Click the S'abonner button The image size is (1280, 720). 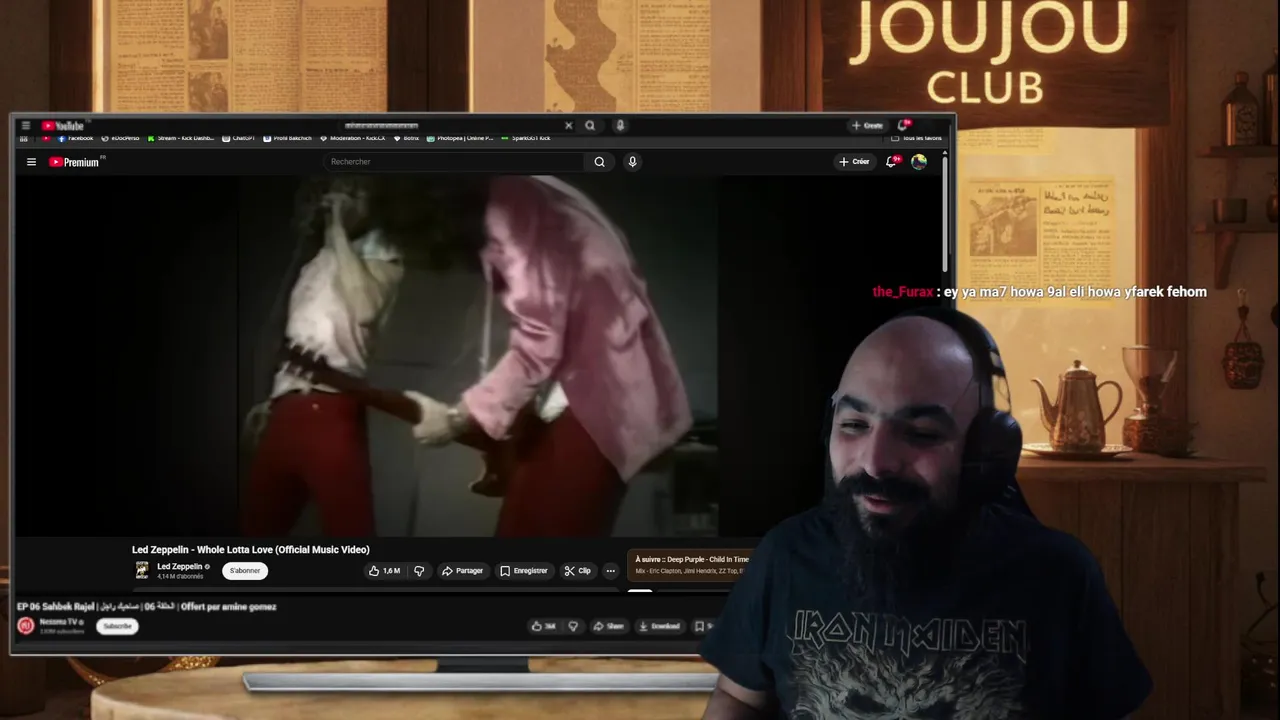(x=245, y=571)
